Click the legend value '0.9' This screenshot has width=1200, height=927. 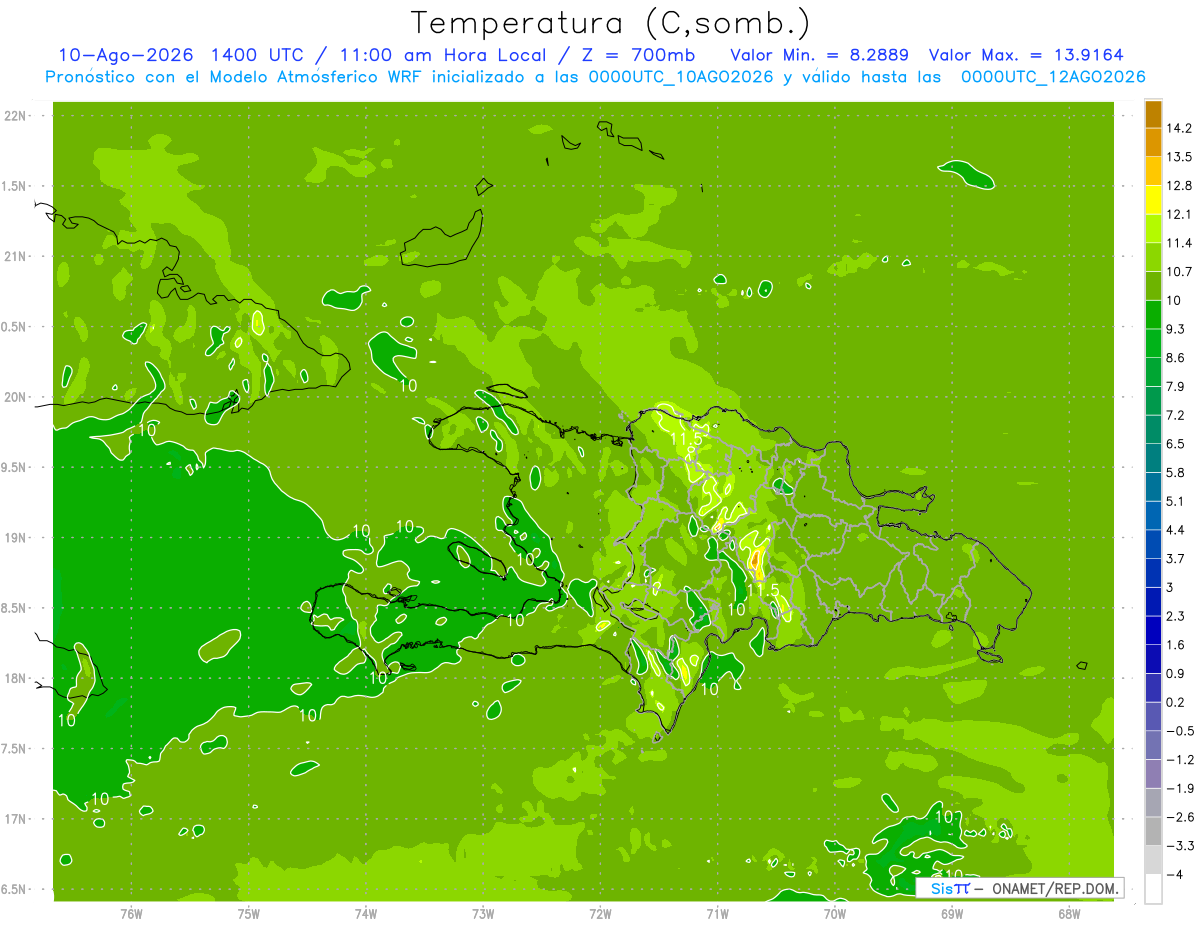pyautogui.click(x=1176, y=673)
